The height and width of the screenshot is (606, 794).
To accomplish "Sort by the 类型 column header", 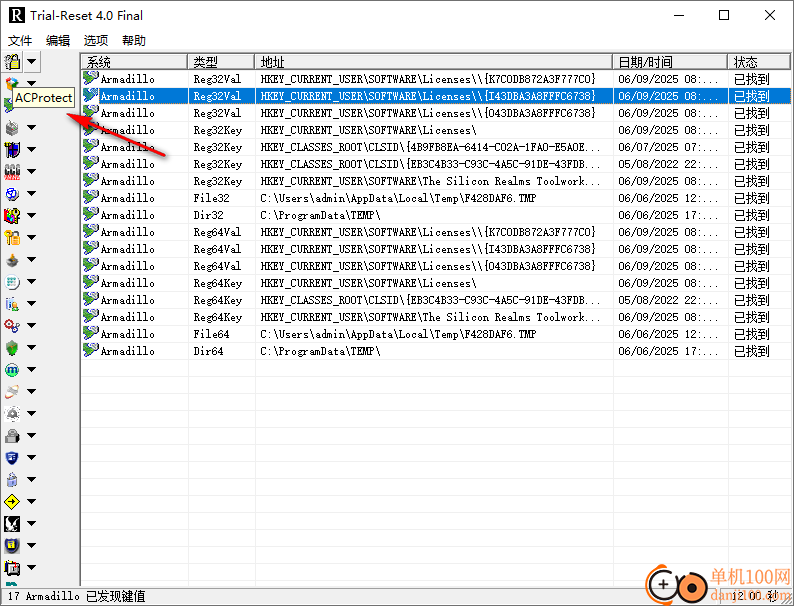I will click(221, 62).
